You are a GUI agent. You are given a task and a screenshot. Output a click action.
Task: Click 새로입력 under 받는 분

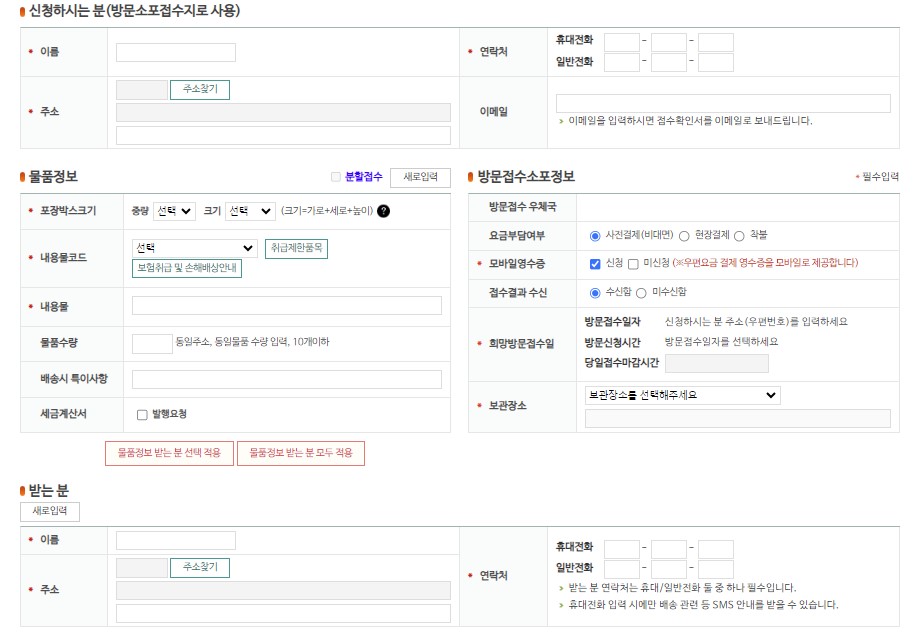pos(49,511)
